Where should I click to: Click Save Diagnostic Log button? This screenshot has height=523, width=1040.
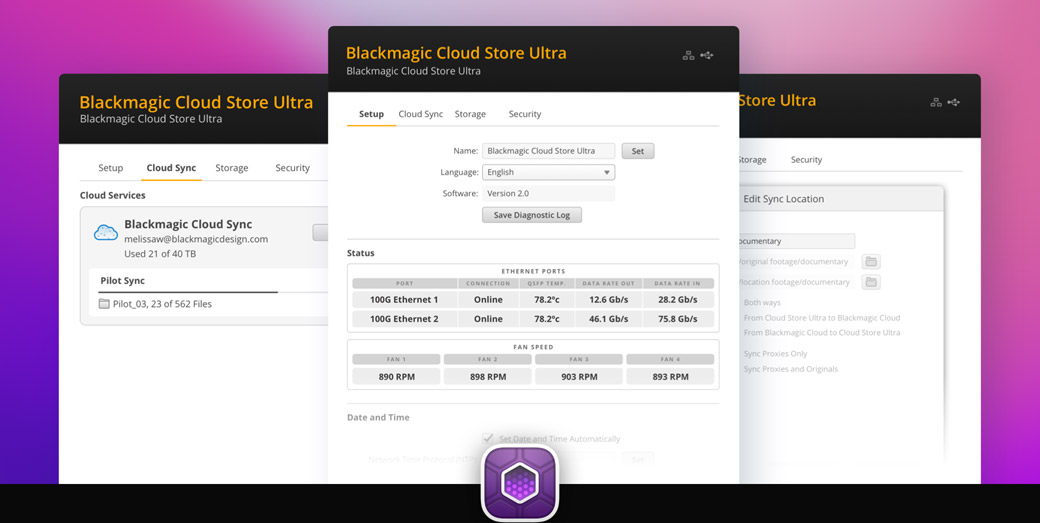[532, 215]
